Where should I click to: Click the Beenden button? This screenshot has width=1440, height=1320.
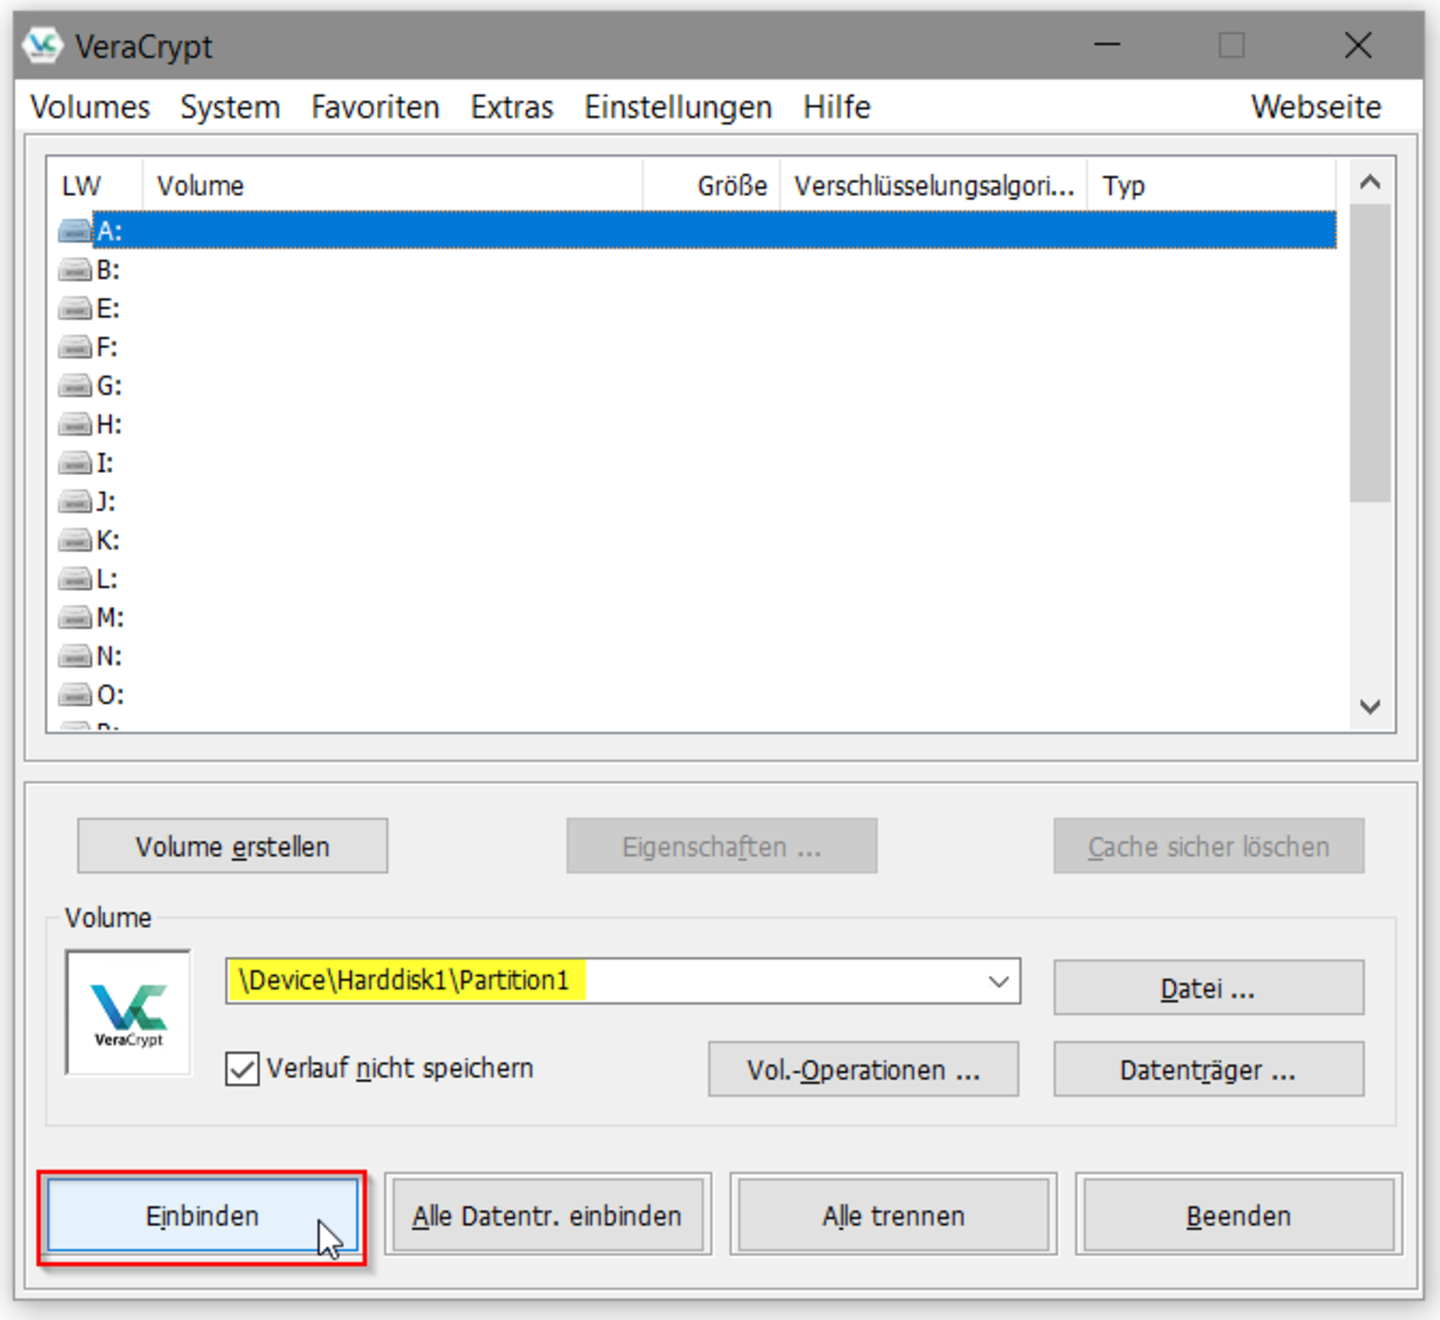tap(1238, 1216)
